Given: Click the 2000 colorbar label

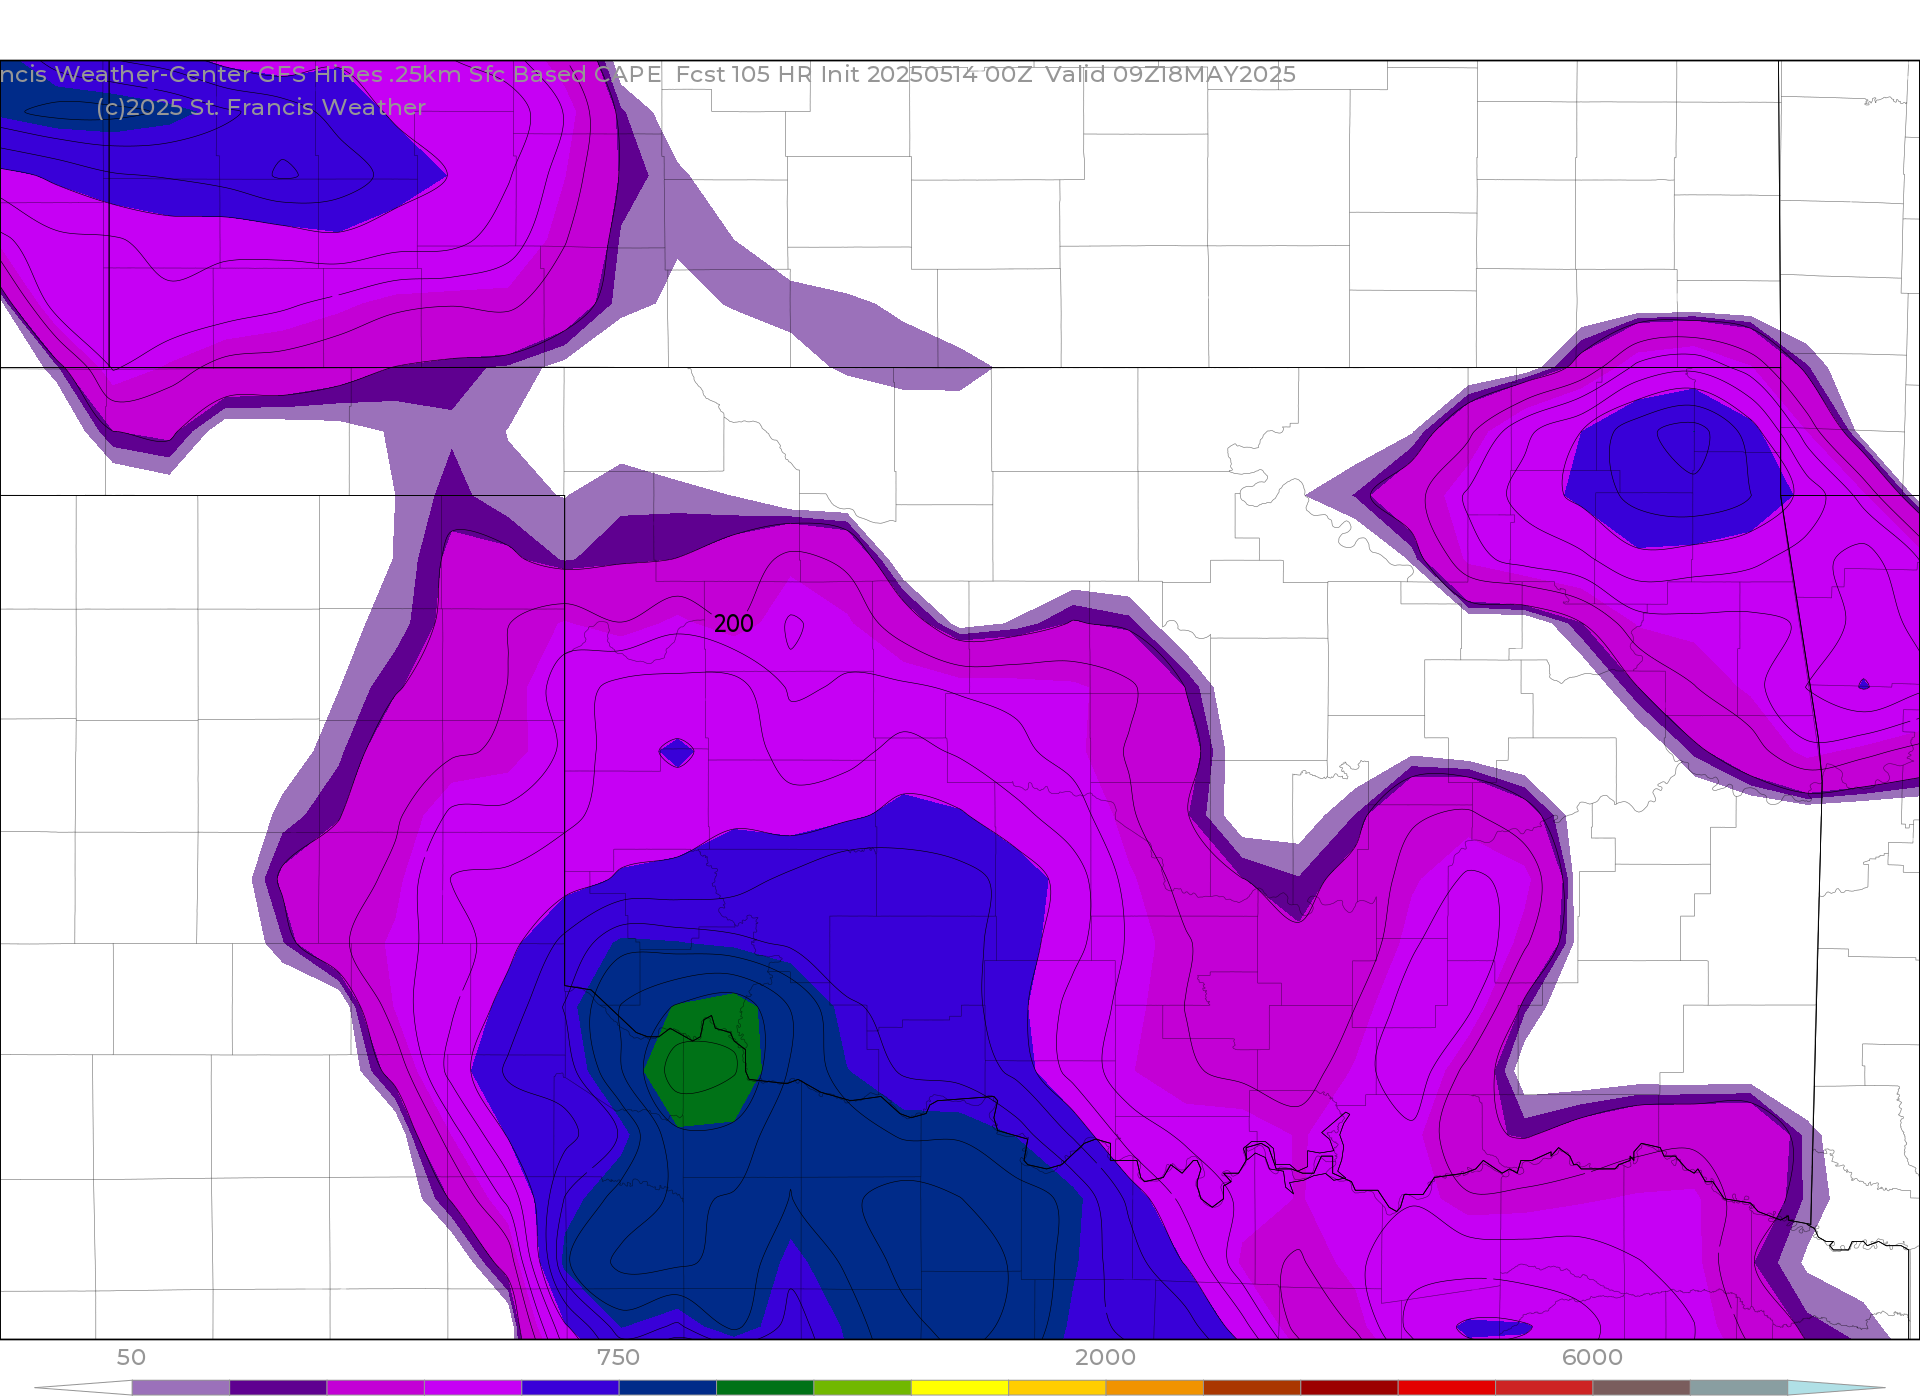Looking at the screenshot, I should [1105, 1357].
